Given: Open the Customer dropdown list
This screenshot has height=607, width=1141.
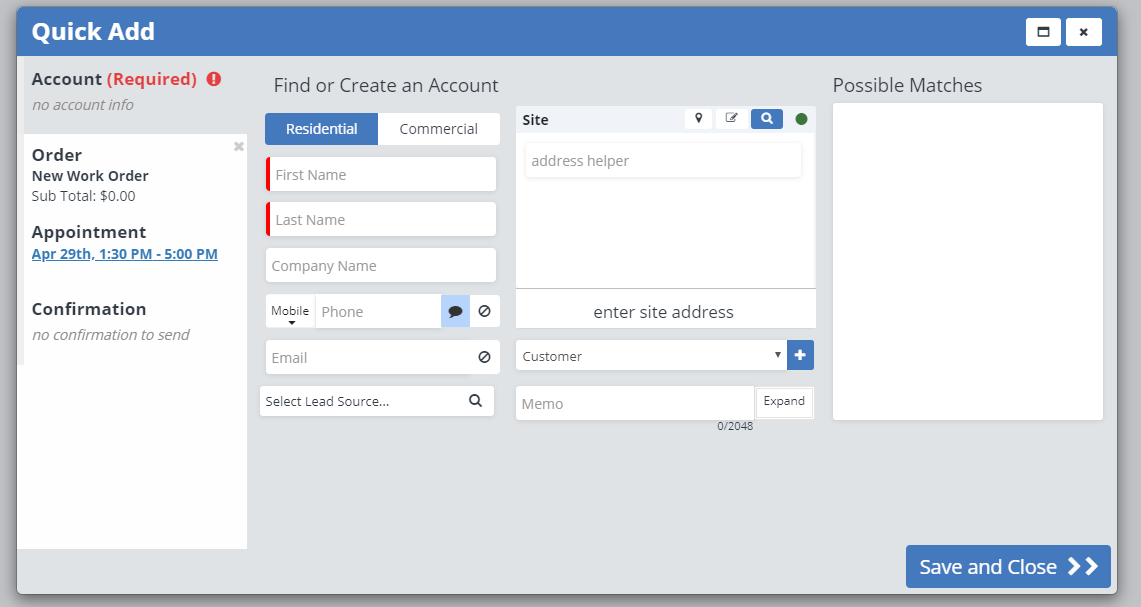Looking at the screenshot, I should tap(651, 356).
